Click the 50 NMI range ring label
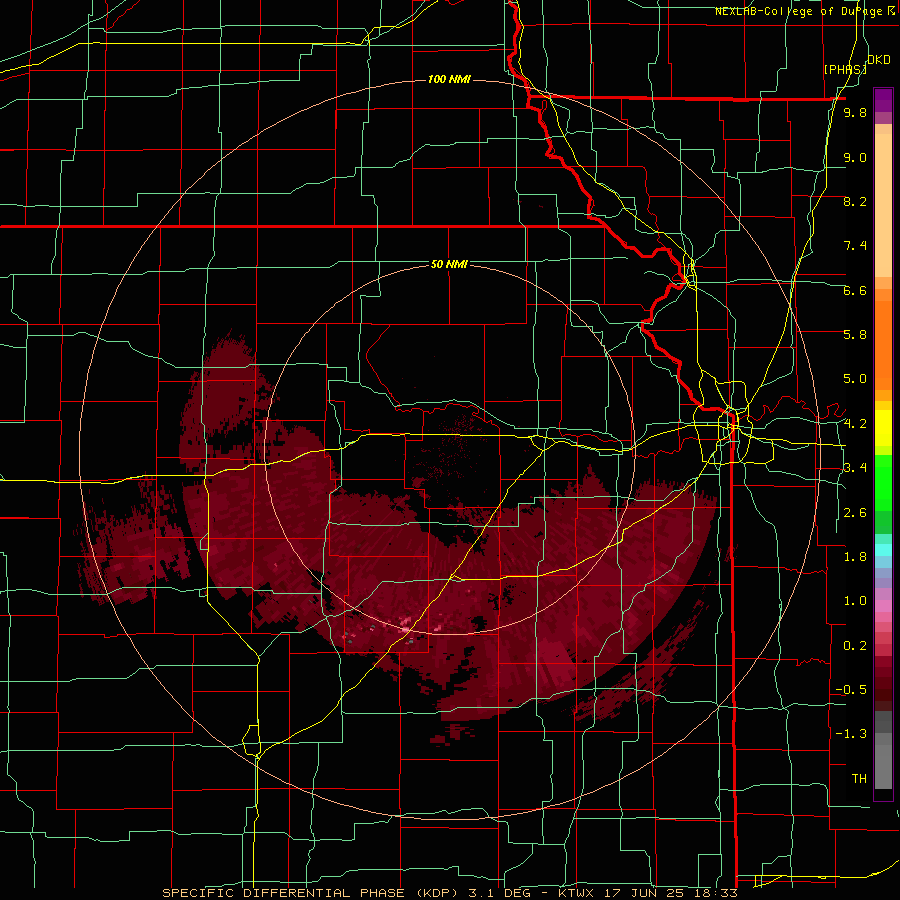Viewport: 900px width, 900px height. pyautogui.click(x=449, y=264)
